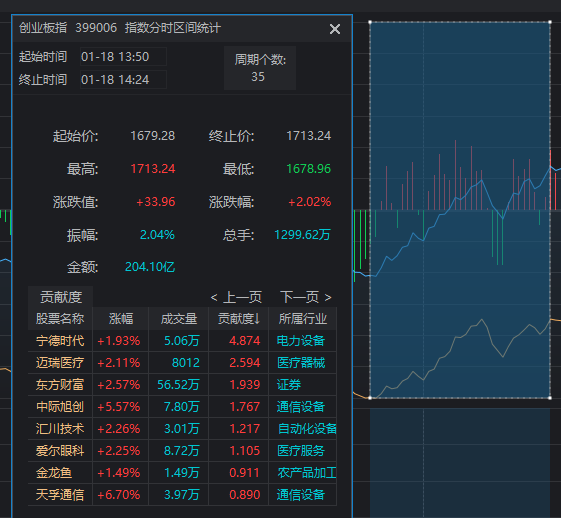The width and height of the screenshot is (561, 518).
Task: Click bottom-right handle of chart selection
Action: (550, 398)
